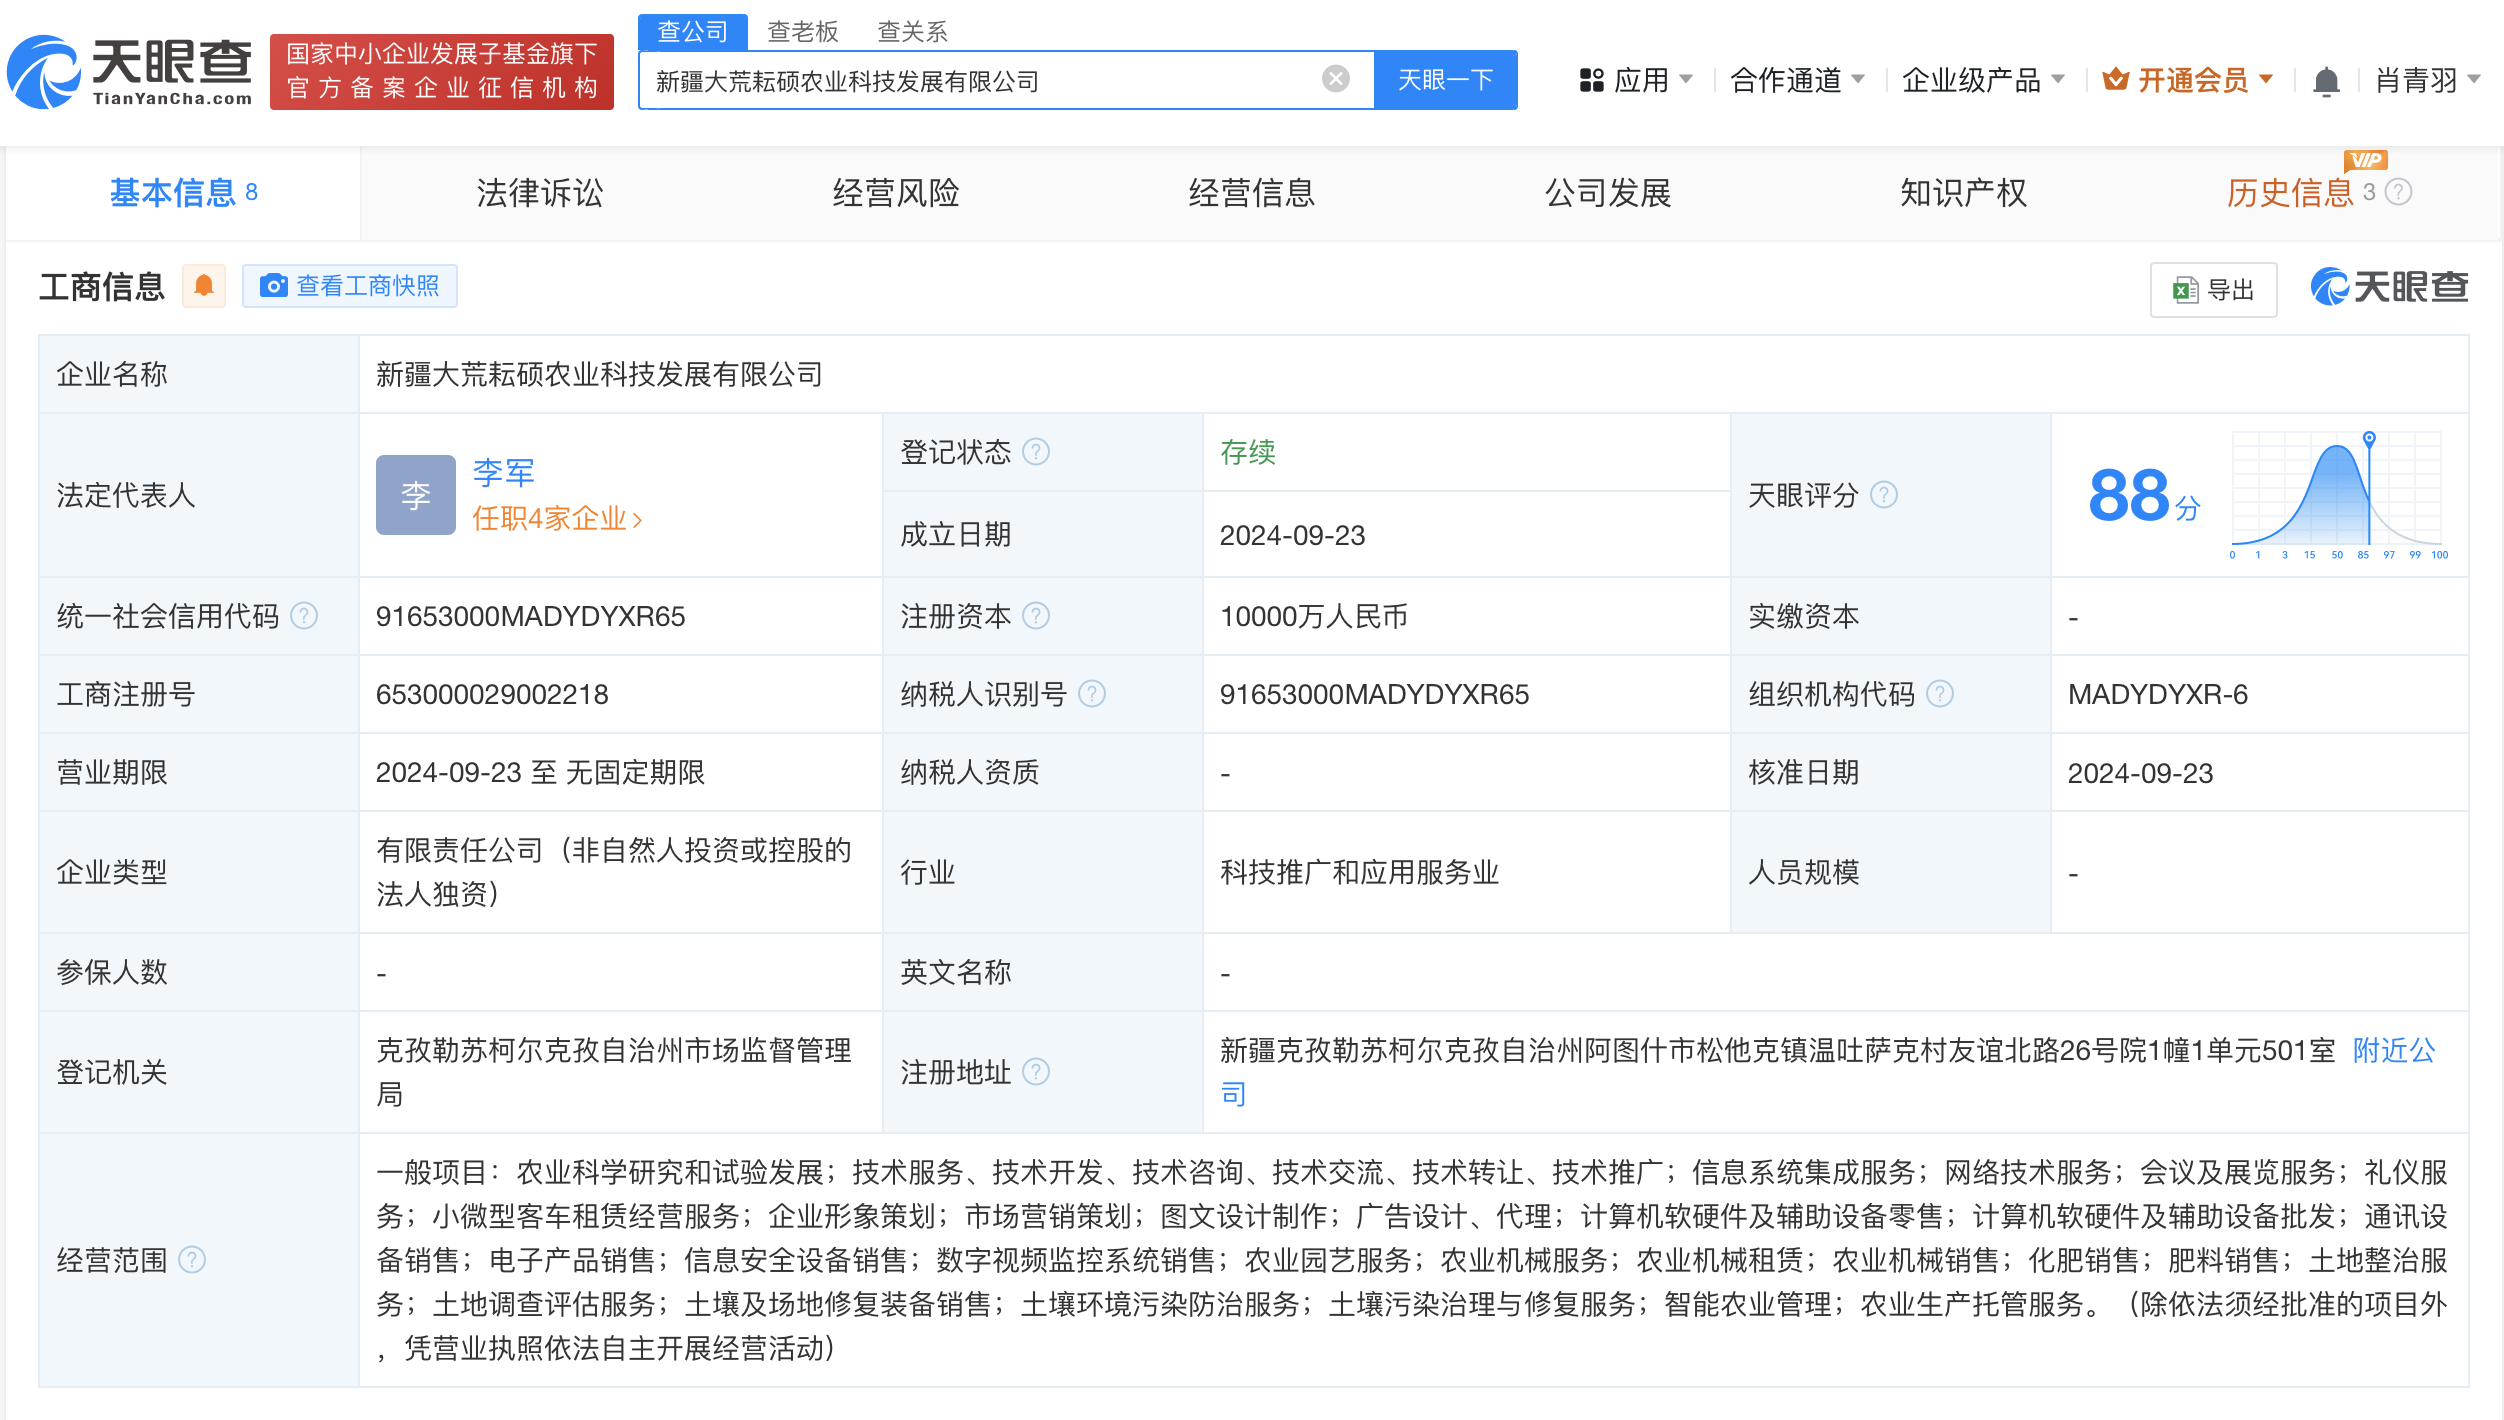Click the 天眼一下 search button
Image resolution: width=2504 pixels, height=1420 pixels.
pos(1446,80)
